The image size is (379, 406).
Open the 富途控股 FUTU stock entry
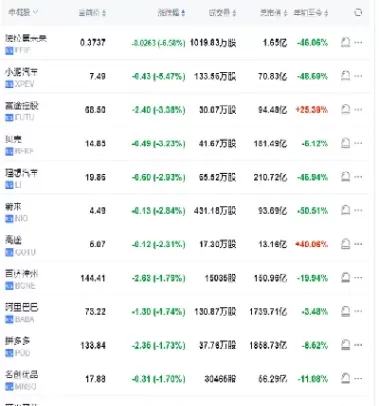point(22,111)
